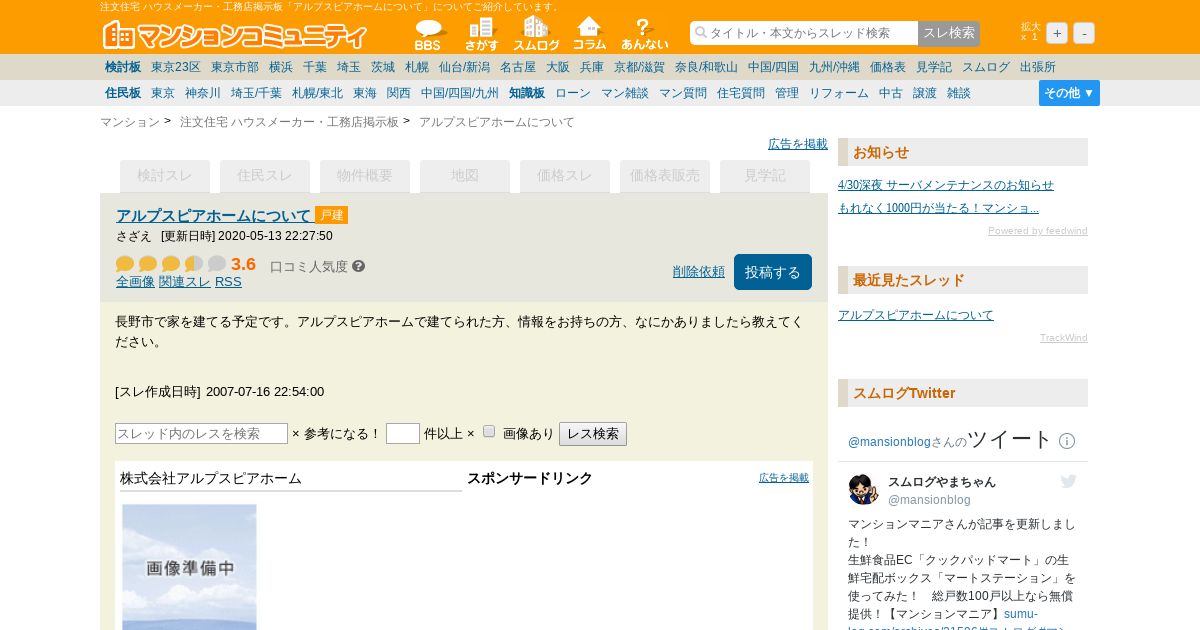Click the 3.6 star rating bubbles

(x=171, y=264)
